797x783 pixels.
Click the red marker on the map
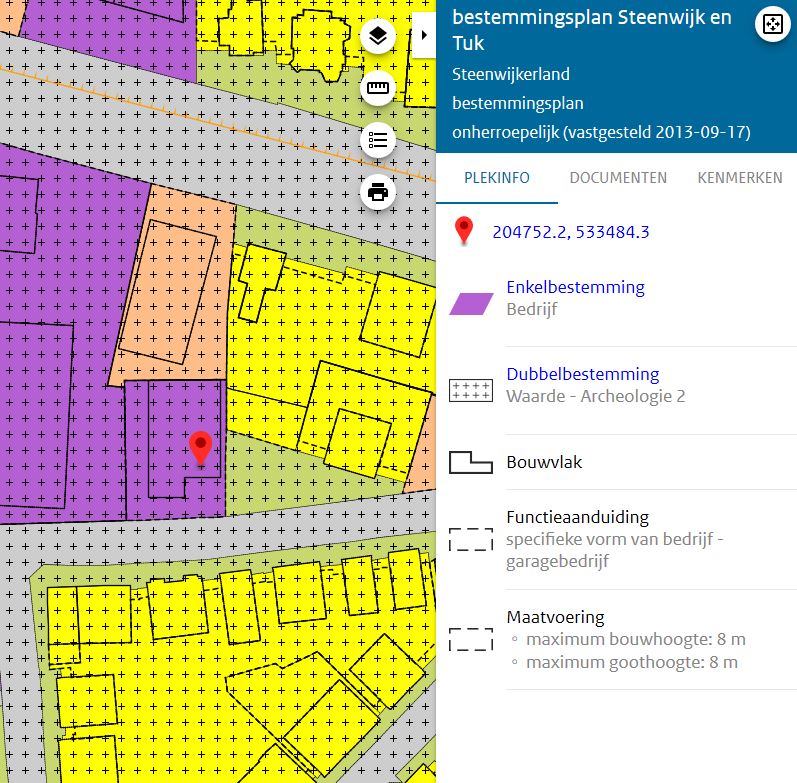(201, 448)
